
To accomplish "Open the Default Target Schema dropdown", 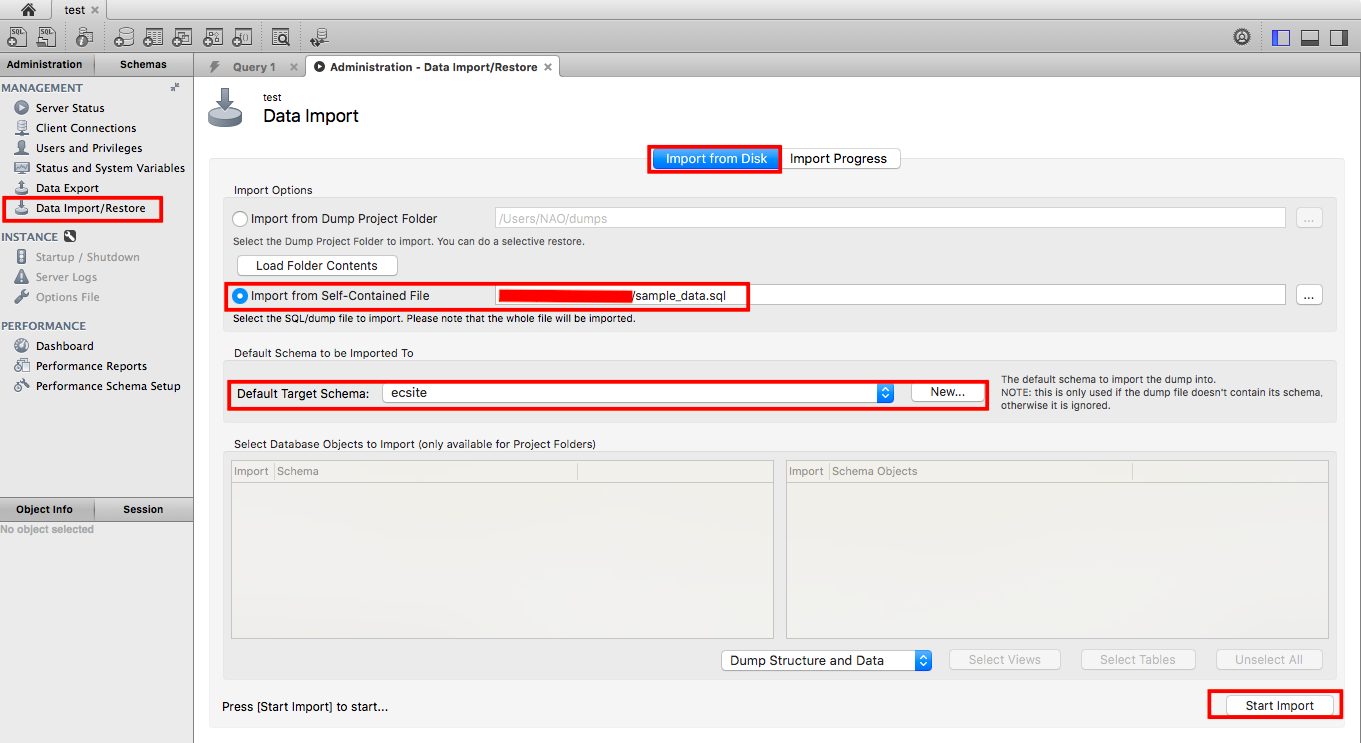I will point(885,393).
